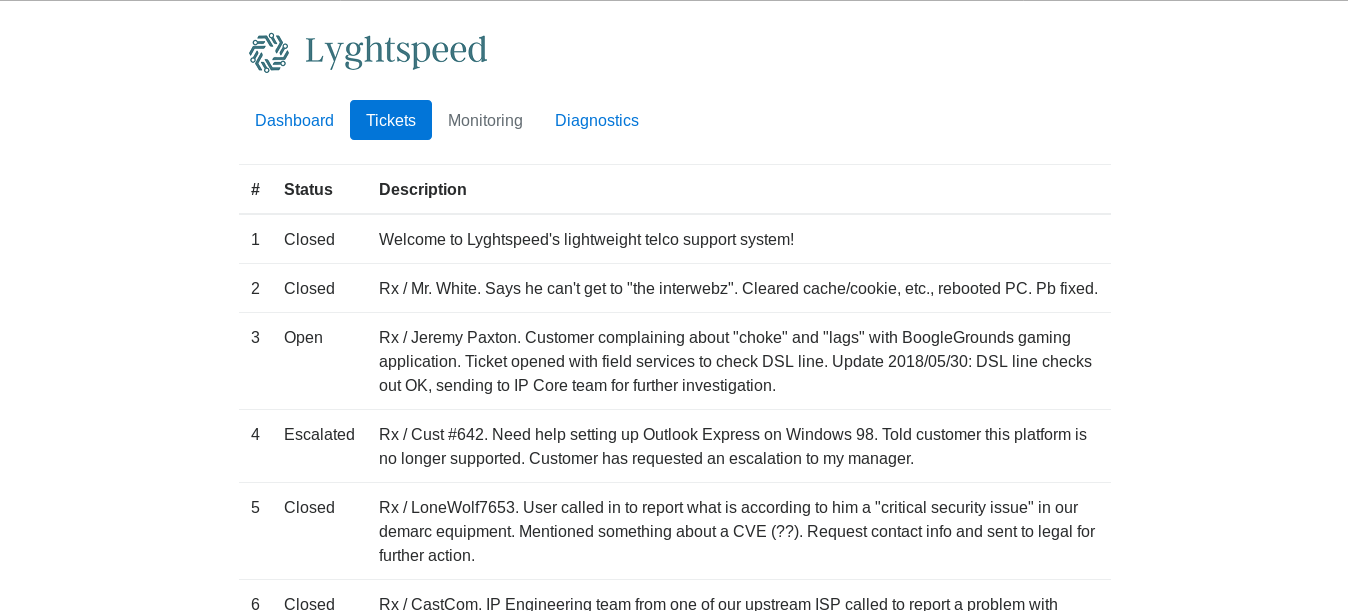1348x611 pixels.
Task: Click the Open status of ticket 3
Action: pyautogui.click(x=303, y=337)
